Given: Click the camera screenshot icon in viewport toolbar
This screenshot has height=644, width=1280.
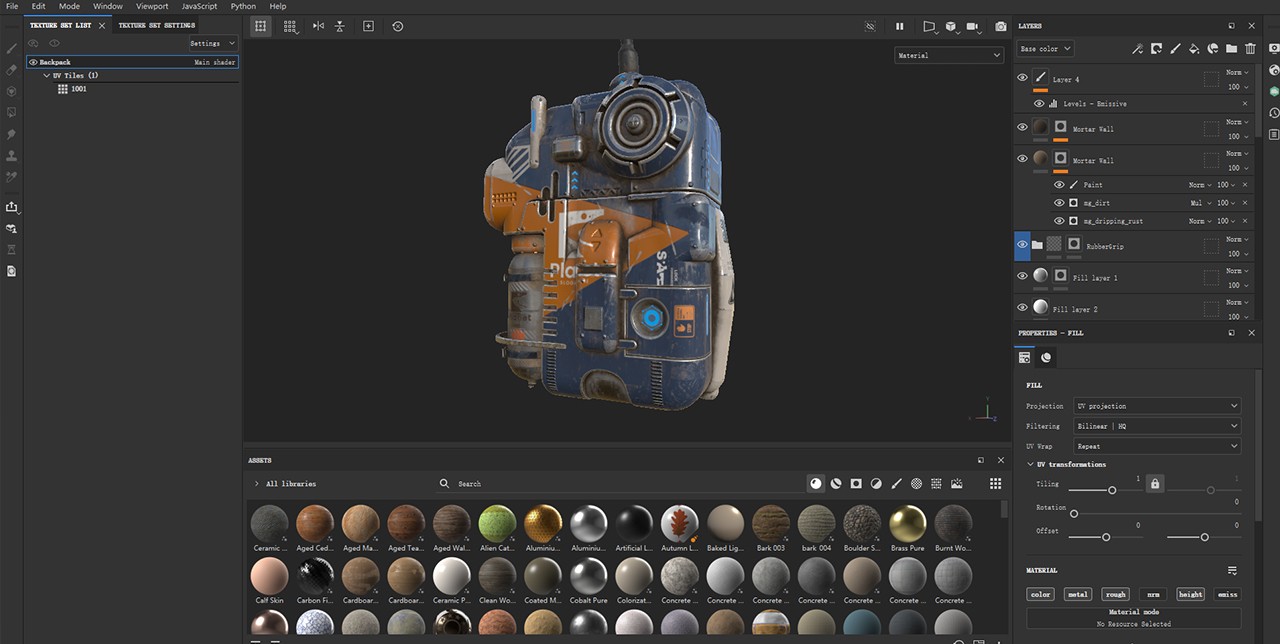Looking at the screenshot, I should pyautogui.click(x=1000, y=27).
